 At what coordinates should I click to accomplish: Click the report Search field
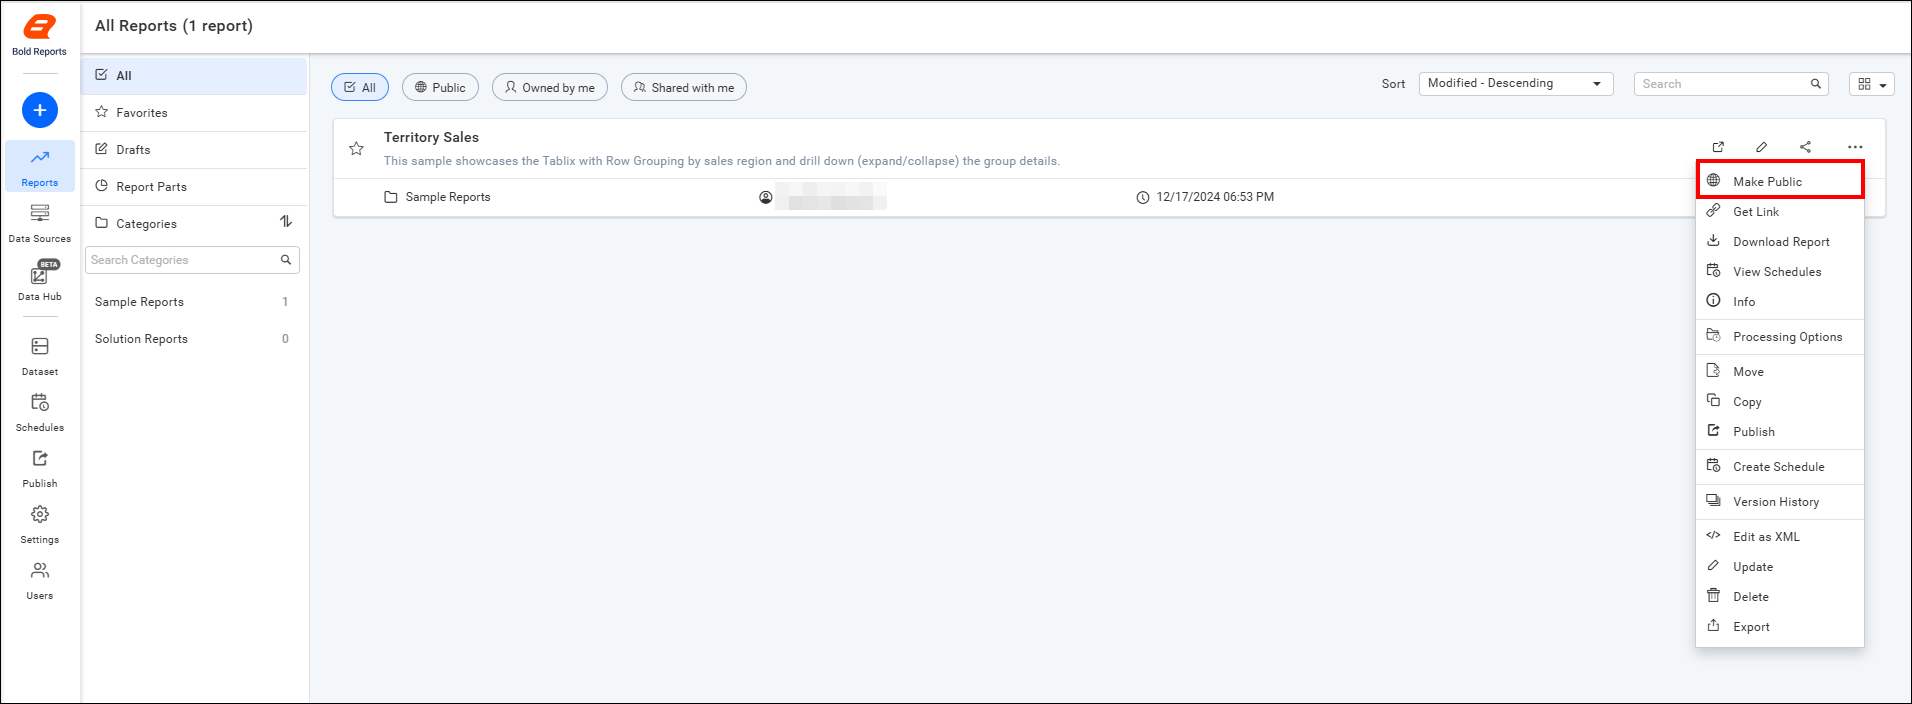pyautogui.click(x=1731, y=84)
